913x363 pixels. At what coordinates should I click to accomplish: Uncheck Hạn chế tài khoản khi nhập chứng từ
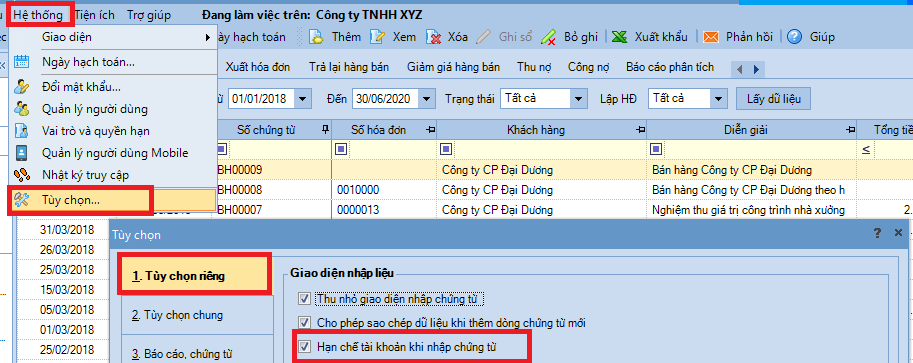pos(304,347)
